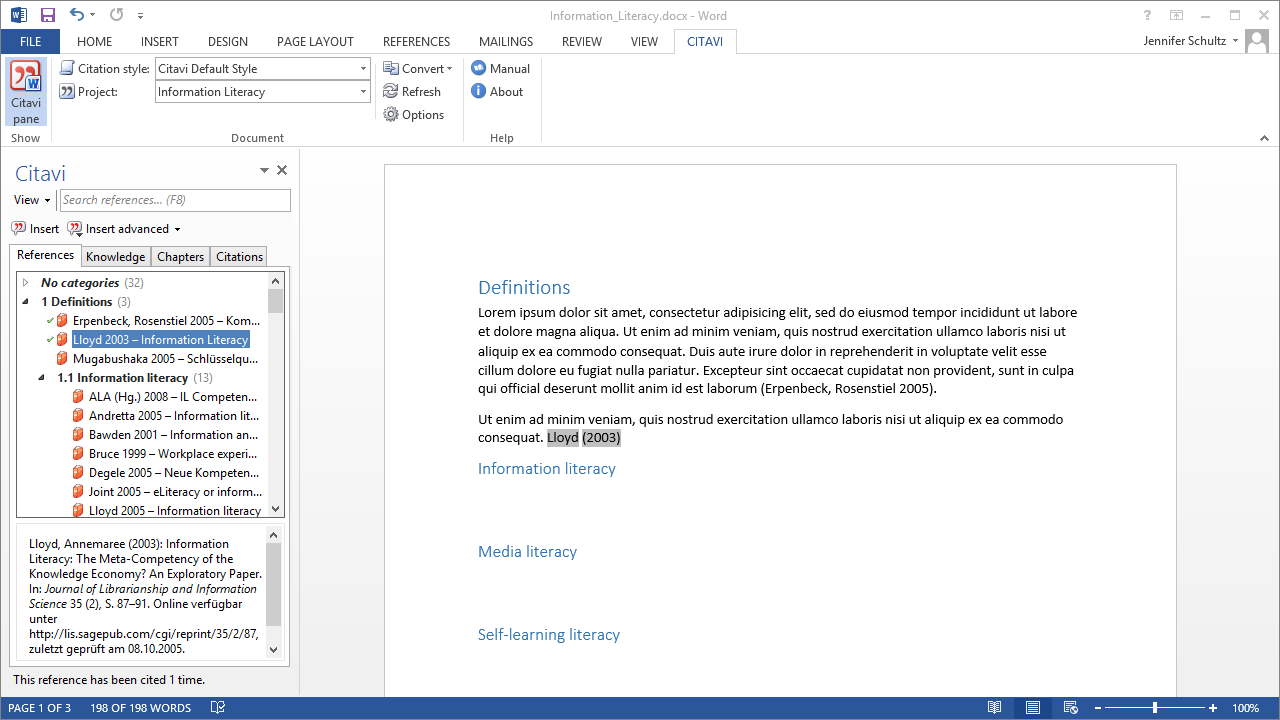This screenshot has width=1280, height=720.
Task: Click the Word Help question mark icon
Action: 1147,15
